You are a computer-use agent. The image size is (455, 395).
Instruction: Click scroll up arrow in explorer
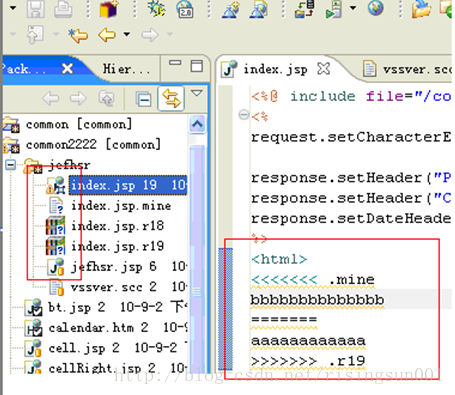point(197,124)
